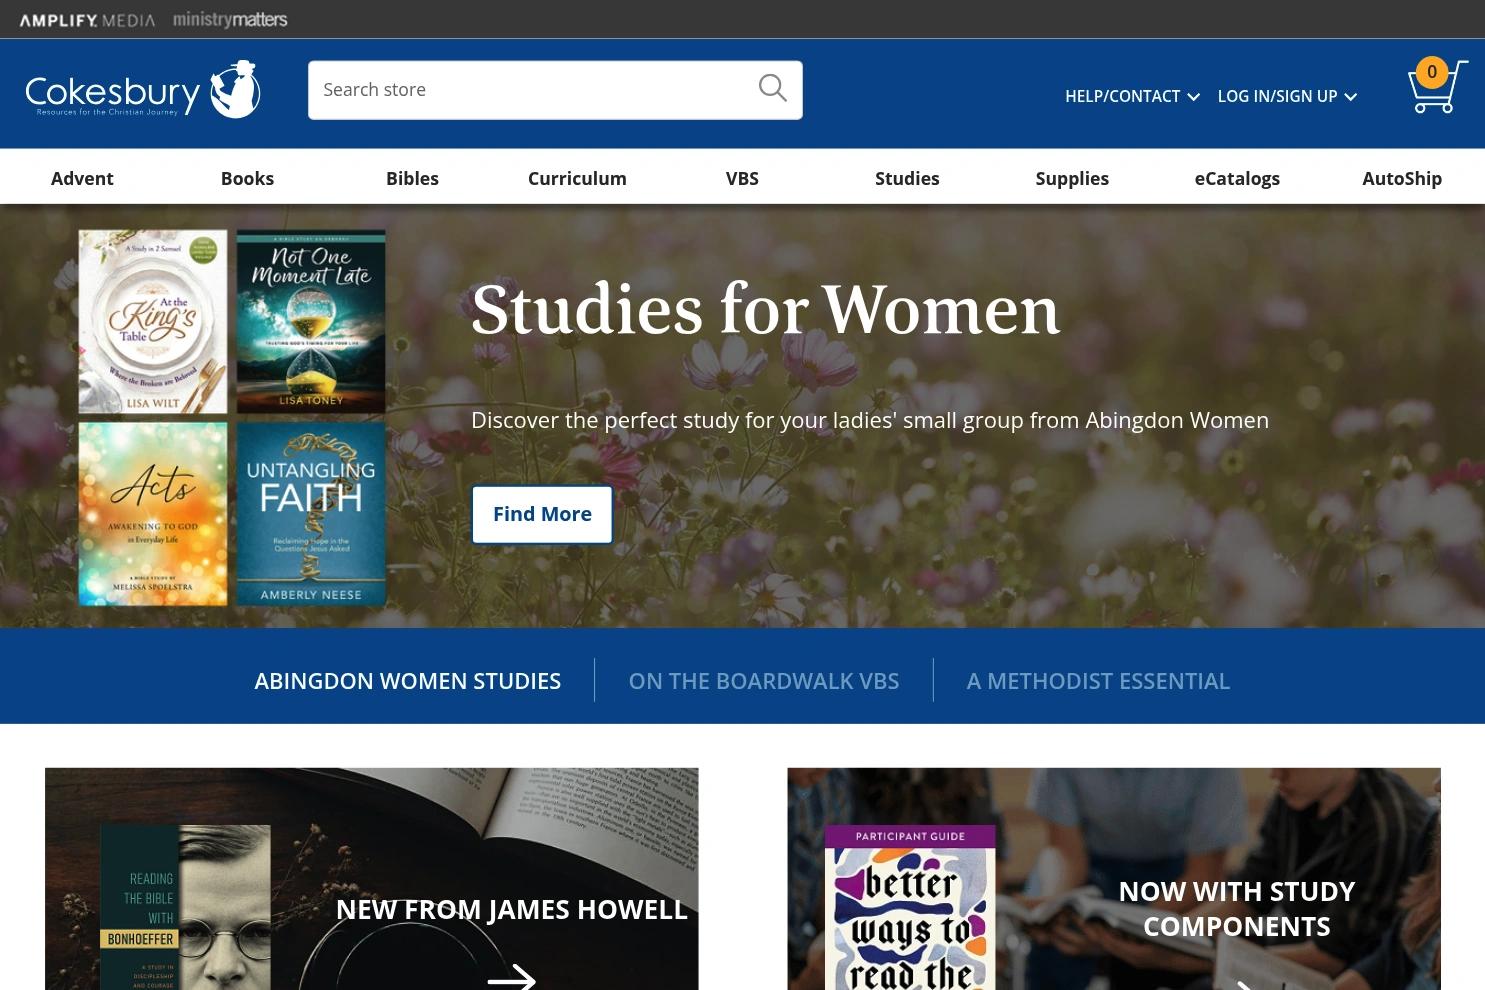Expand the Help/Contact dropdown
This screenshot has height=990, width=1485.
(1132, 96)
